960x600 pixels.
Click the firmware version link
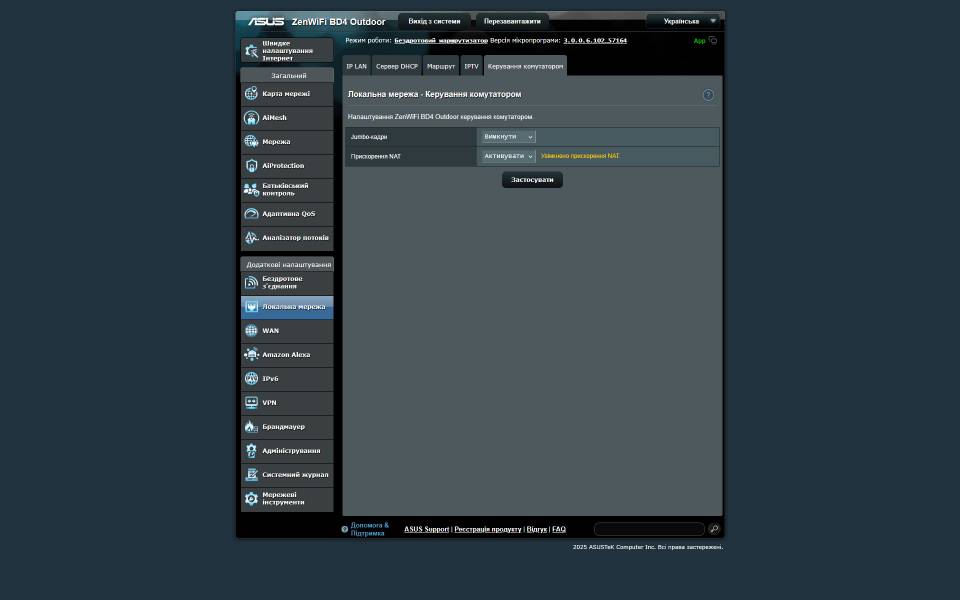595,41
